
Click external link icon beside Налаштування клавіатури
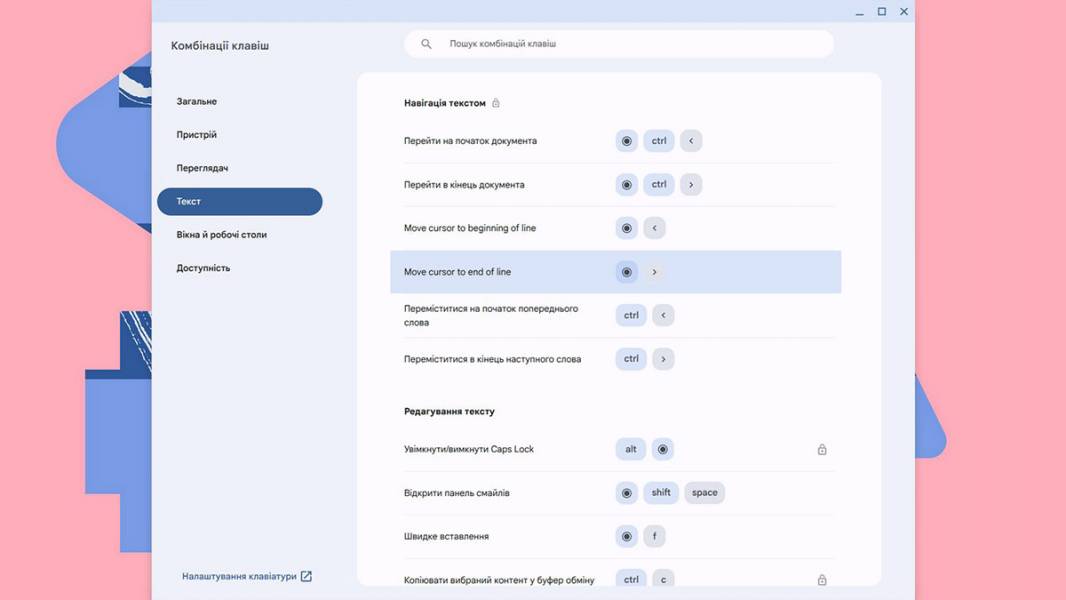click(x=306, y=576)
